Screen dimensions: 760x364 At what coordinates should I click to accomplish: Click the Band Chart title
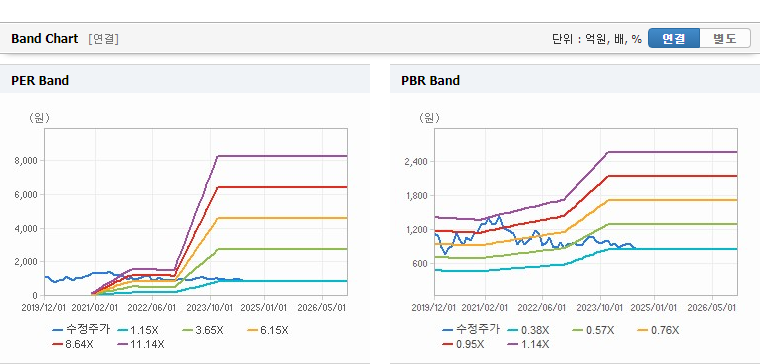point(45,39)
